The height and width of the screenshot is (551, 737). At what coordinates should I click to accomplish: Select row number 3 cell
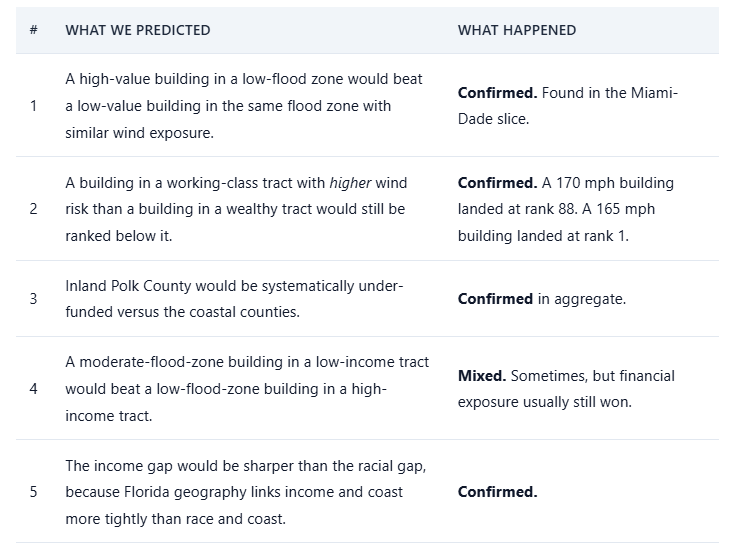pyautogui.click(x=33, y=299)
